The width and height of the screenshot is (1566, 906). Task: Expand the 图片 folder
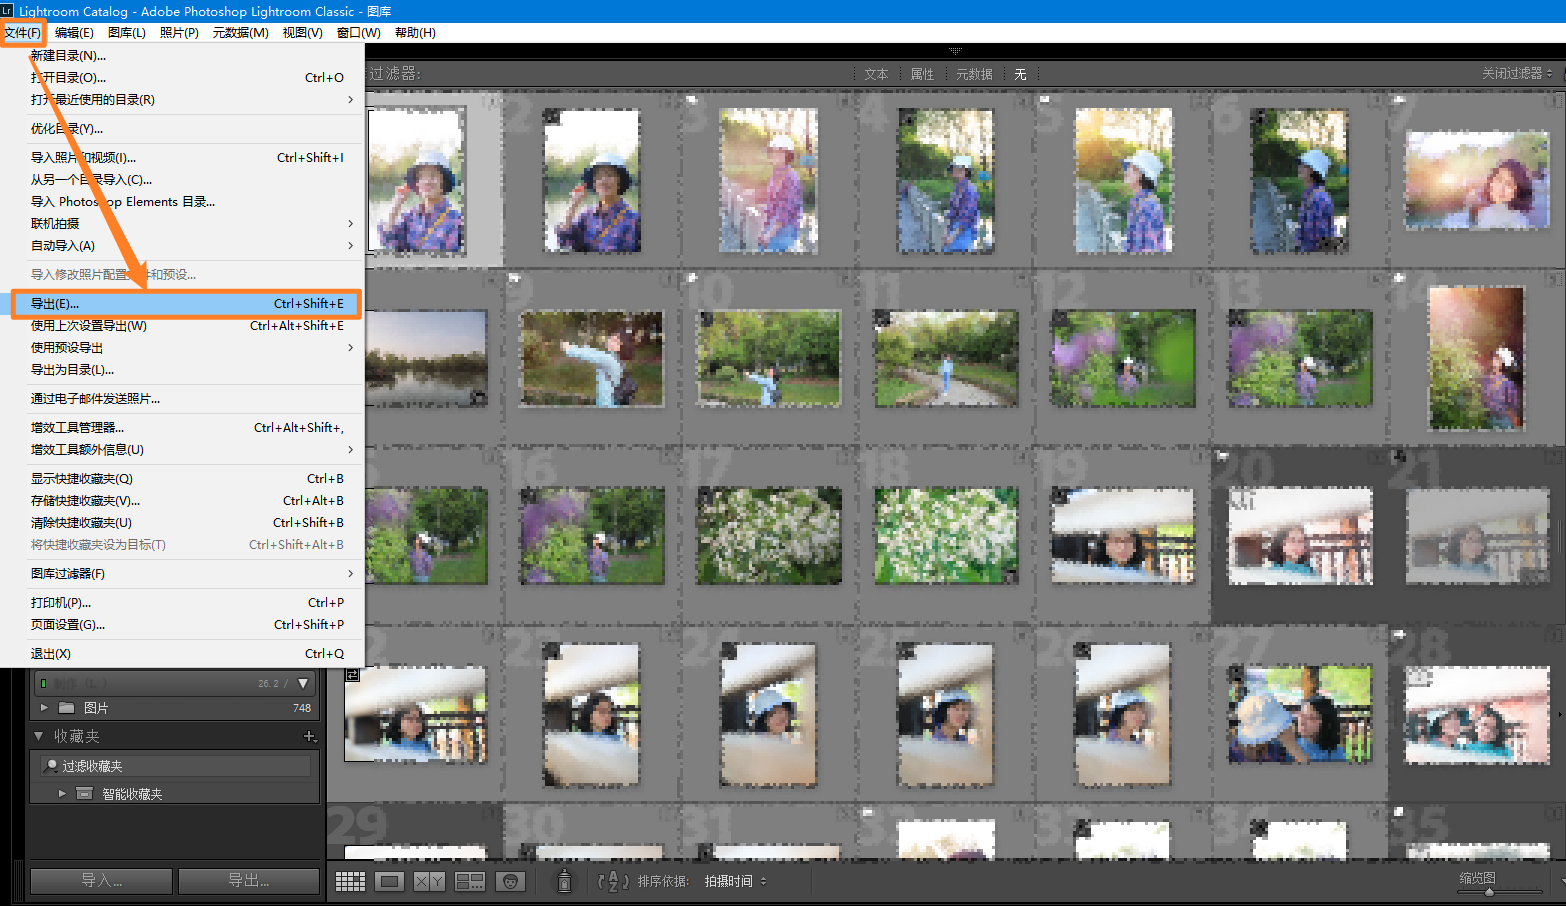click(44, 707)
